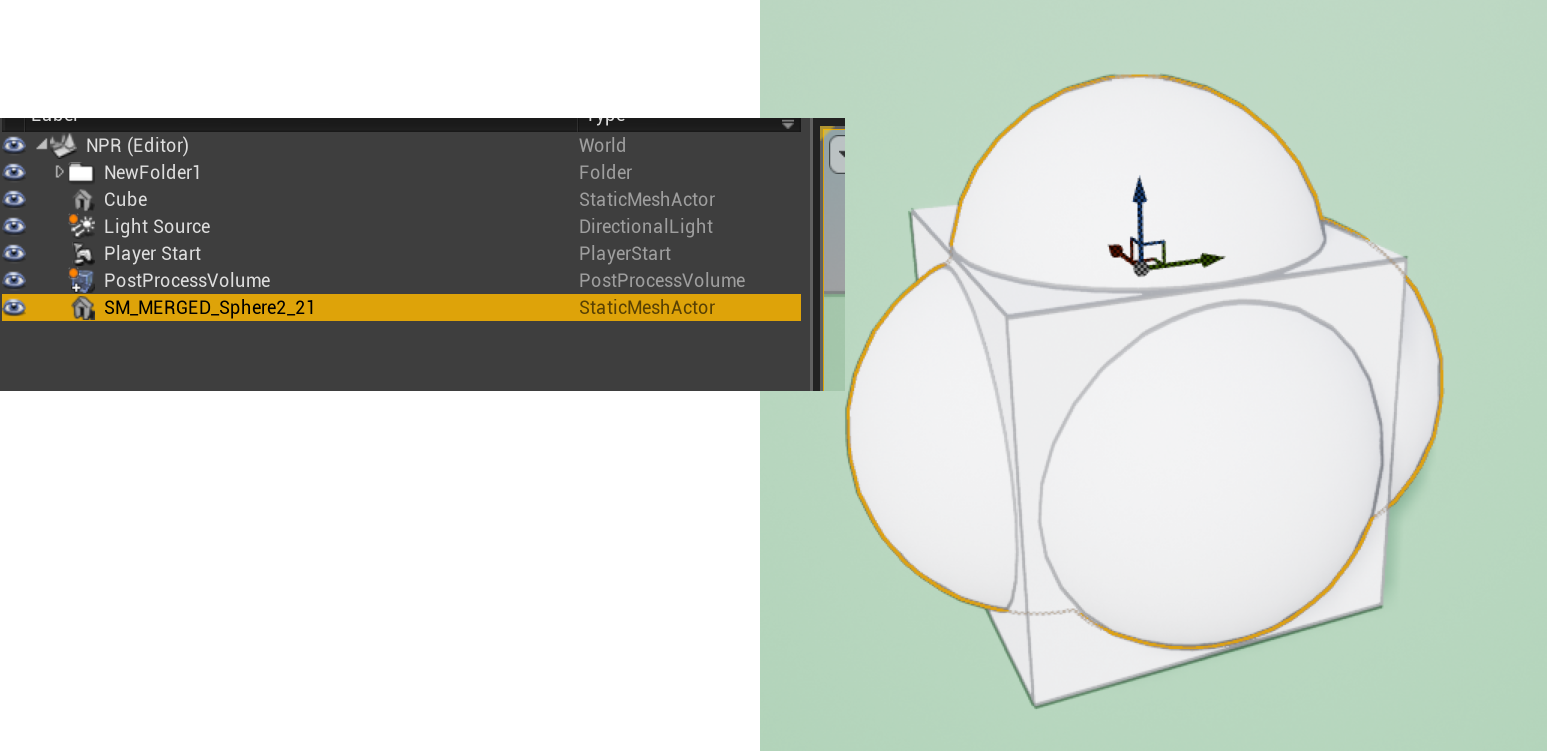Select the PostProcessVolume actor by its name
The image size is (1547, 751).
(187, 280)
